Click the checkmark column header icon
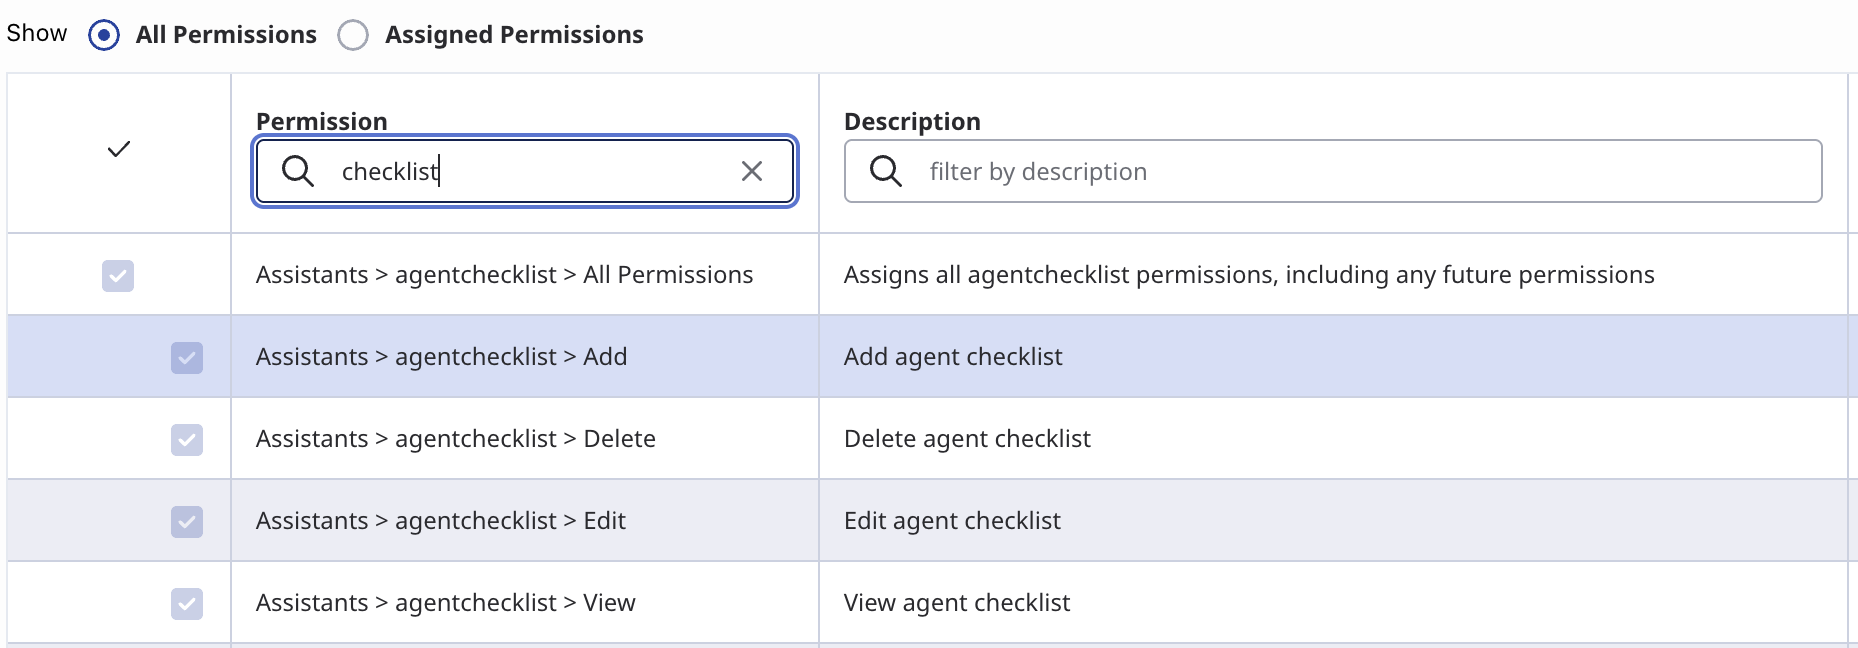 point(119,150)
